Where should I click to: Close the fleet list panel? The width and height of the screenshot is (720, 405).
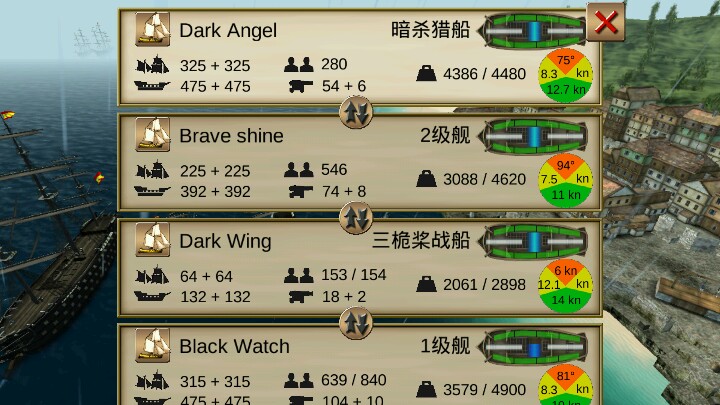coord(606,22)
